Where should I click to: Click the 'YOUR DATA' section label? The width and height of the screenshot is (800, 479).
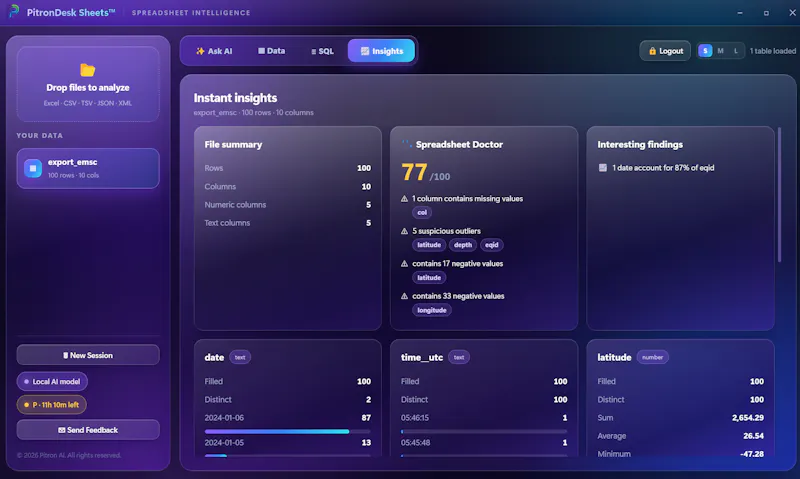point(39,136)
